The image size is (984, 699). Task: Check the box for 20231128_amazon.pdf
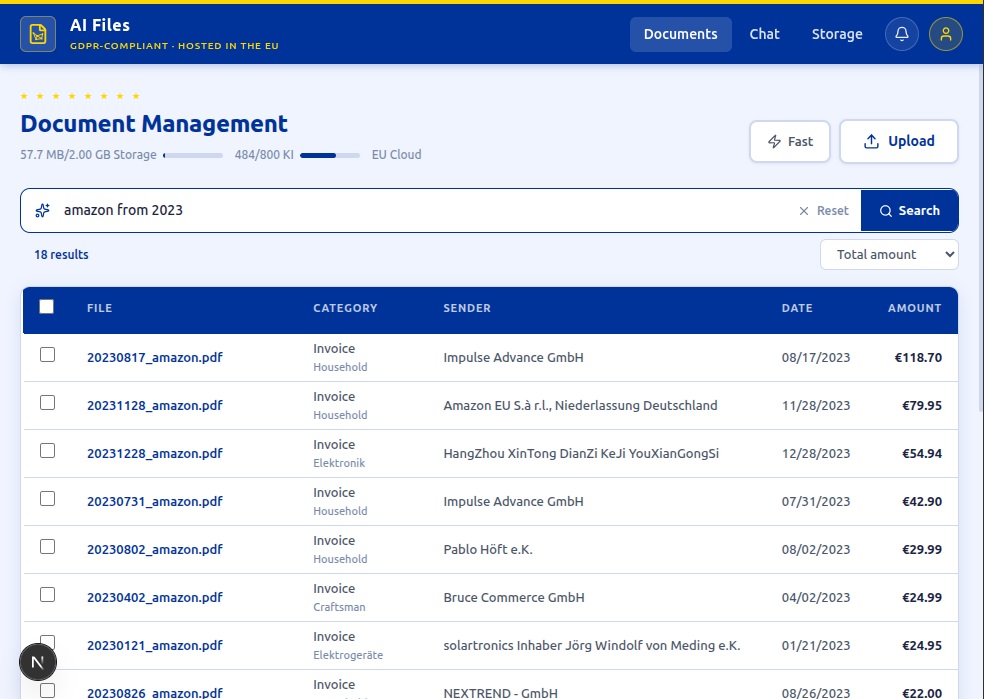[x=47, y=402]
